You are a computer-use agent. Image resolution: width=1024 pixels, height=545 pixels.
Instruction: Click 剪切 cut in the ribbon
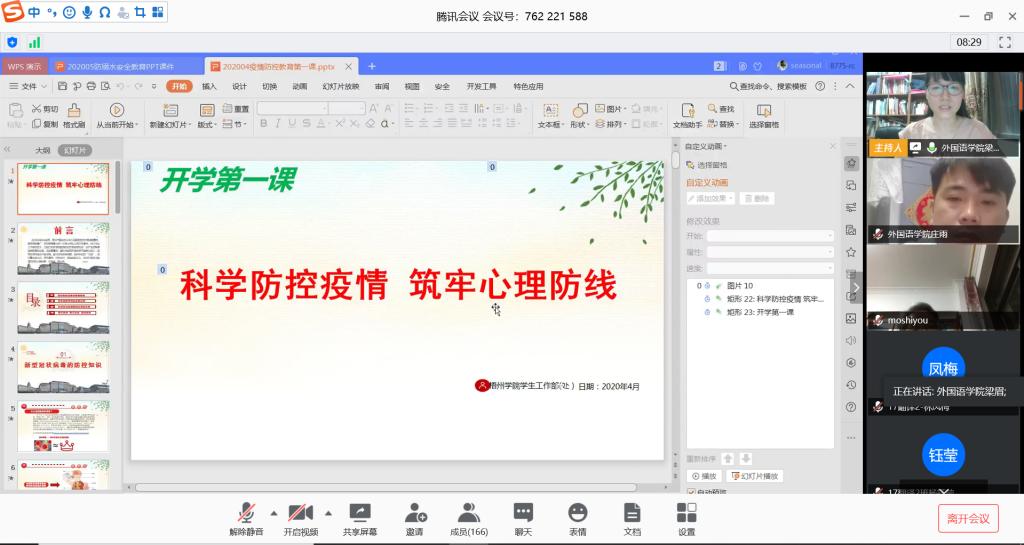45,109
